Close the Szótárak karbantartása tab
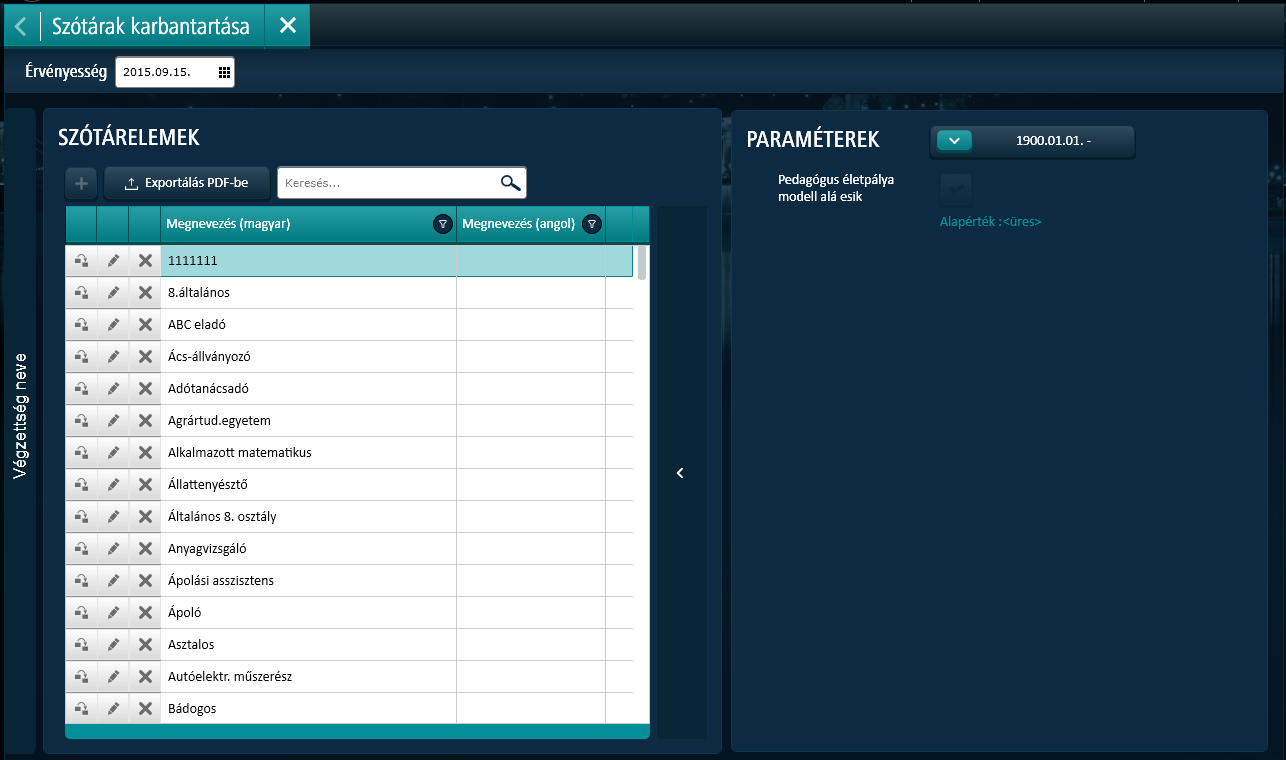The height and width of the screenshot is (760, 1286). [x=288, y=25]
